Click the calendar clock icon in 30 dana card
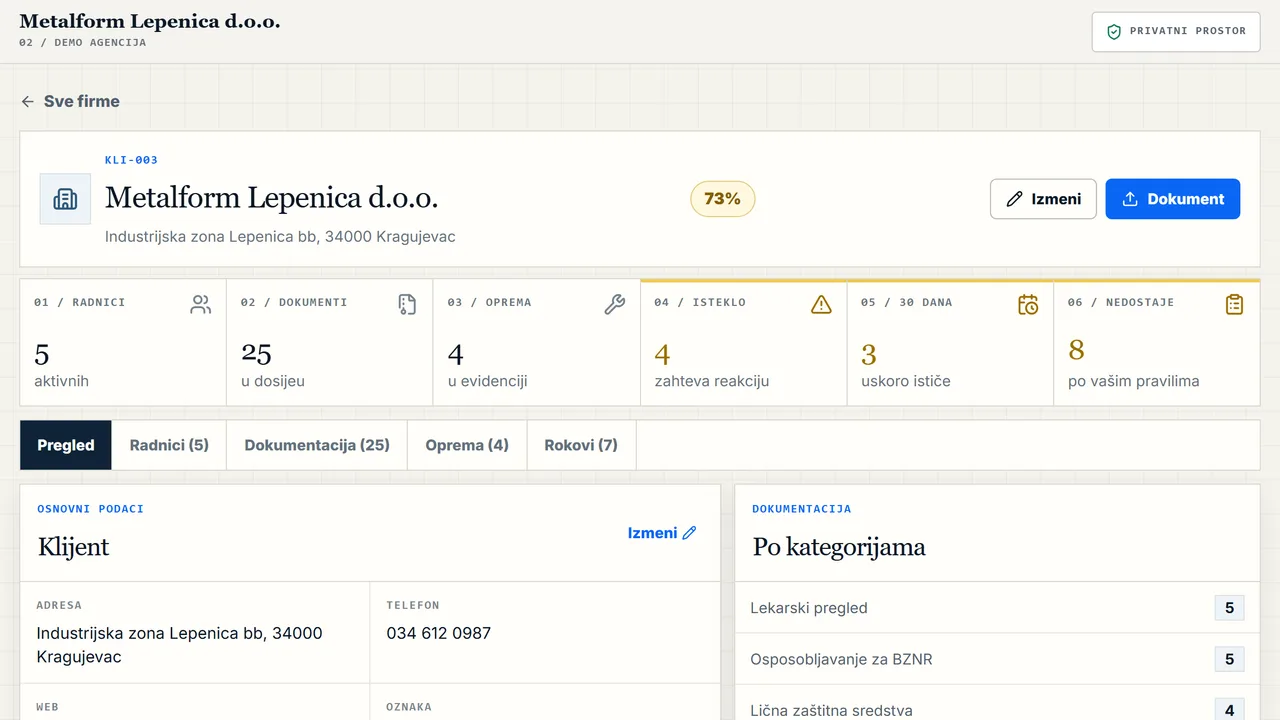 coord(1028,305)
